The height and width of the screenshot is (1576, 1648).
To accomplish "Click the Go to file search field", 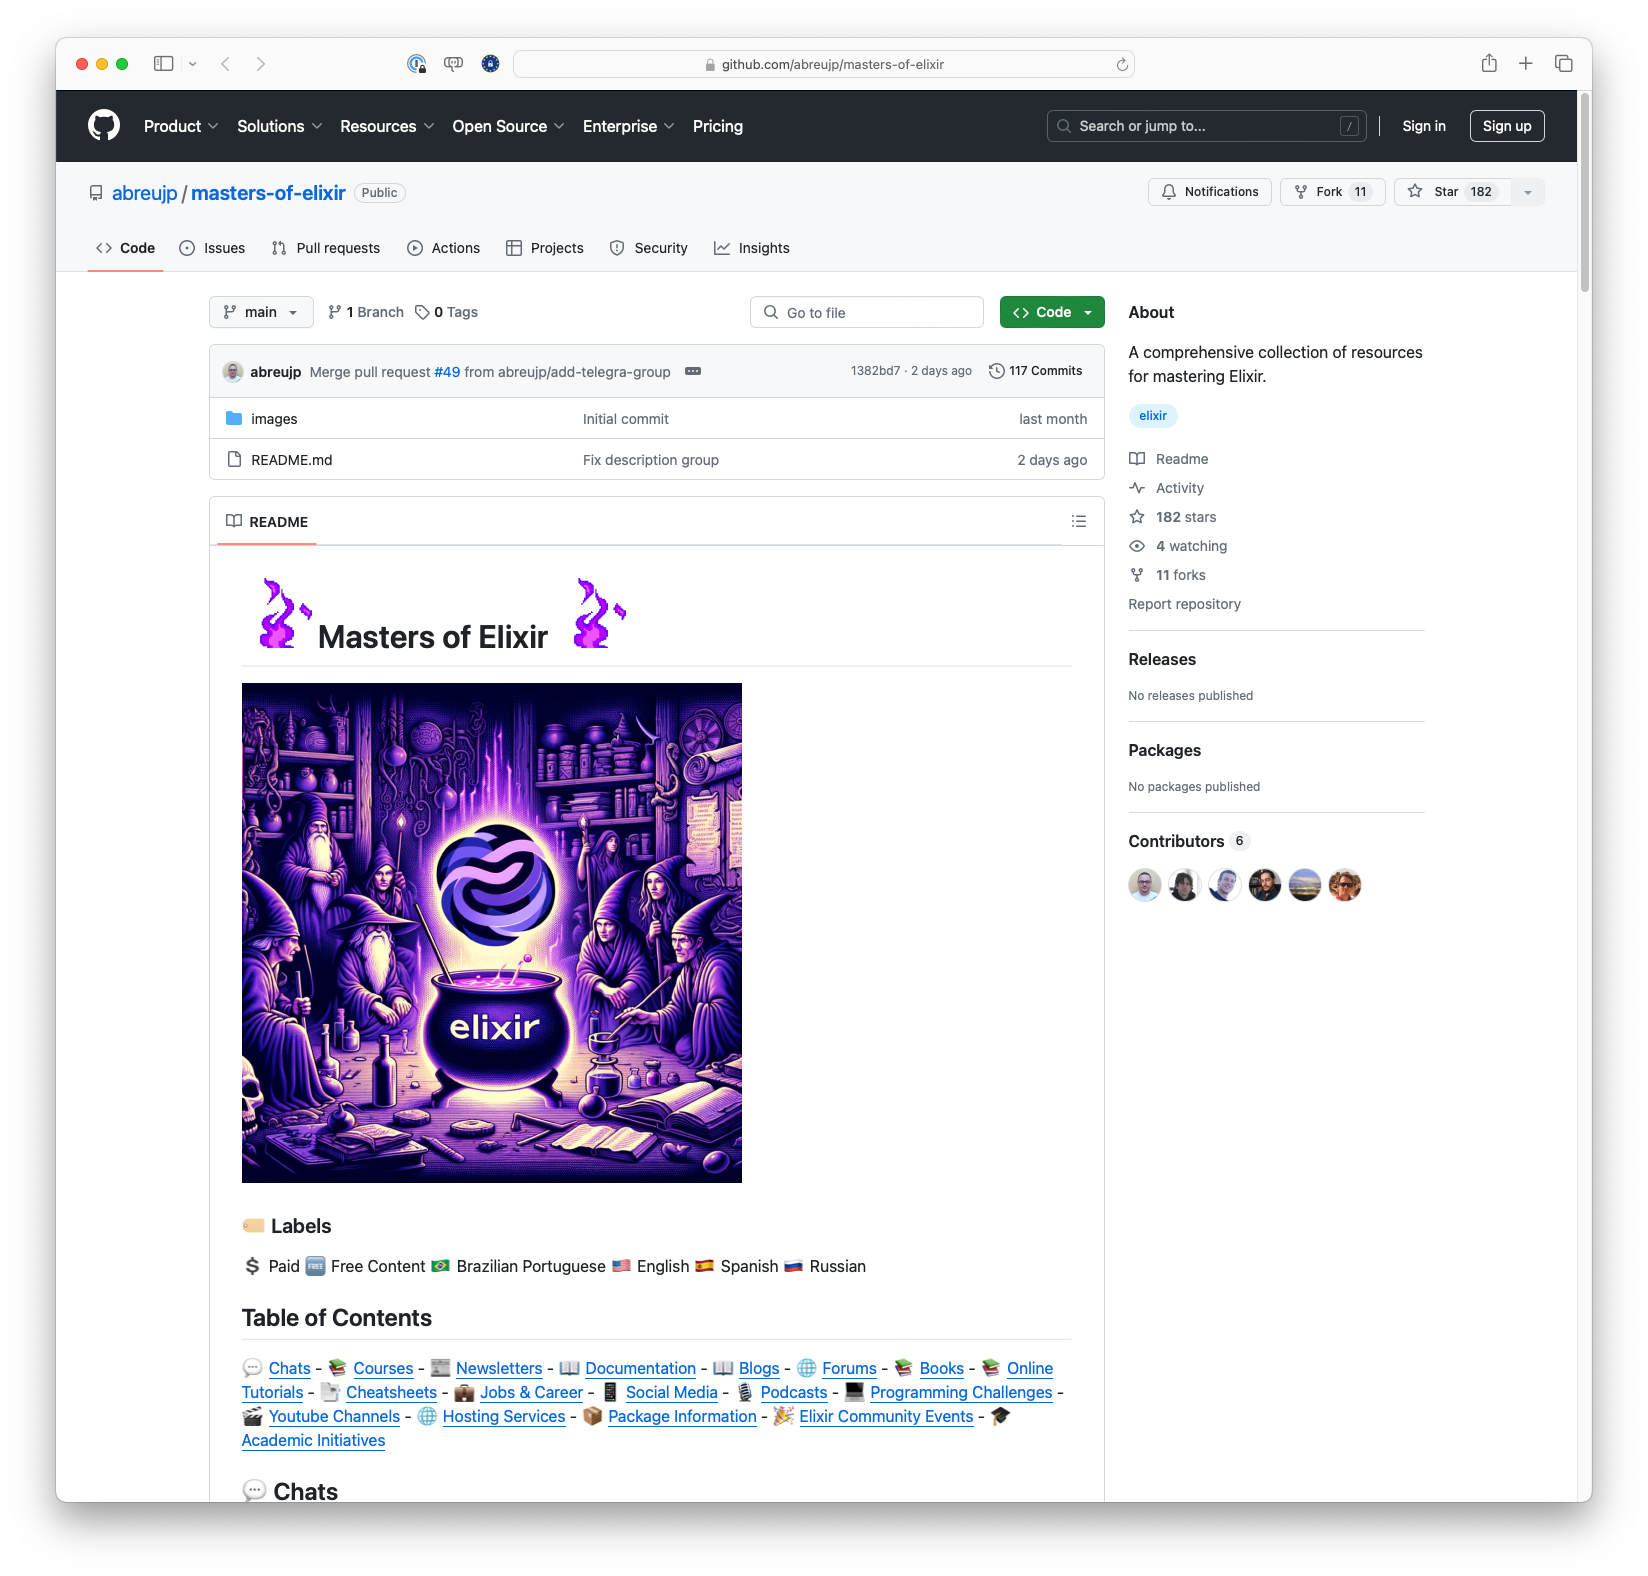I will click(x=867, y=312).
